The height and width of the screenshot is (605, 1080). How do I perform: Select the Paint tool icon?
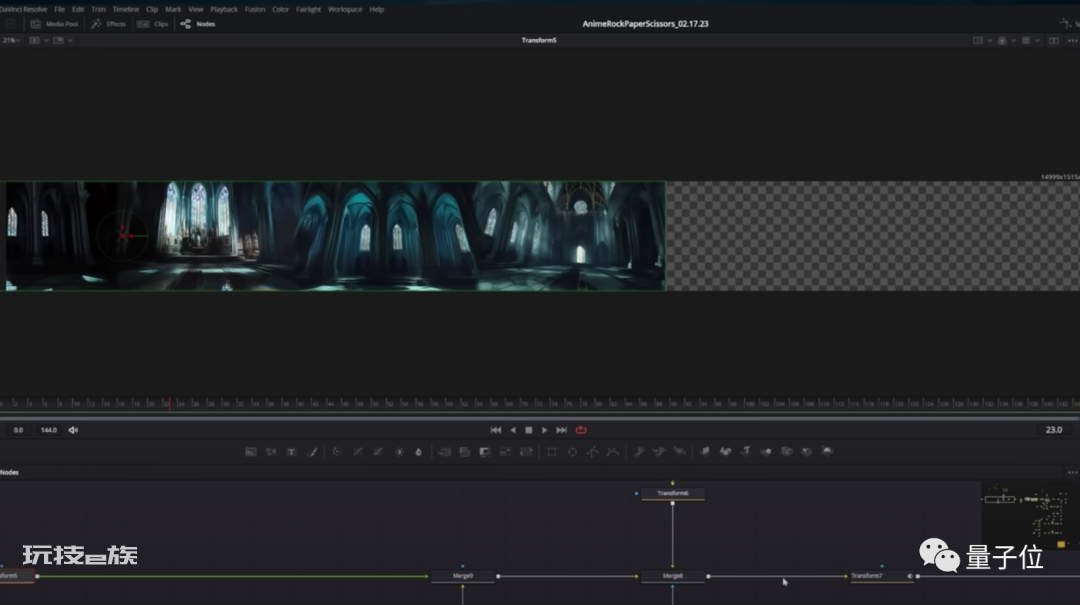pos(312,451)
